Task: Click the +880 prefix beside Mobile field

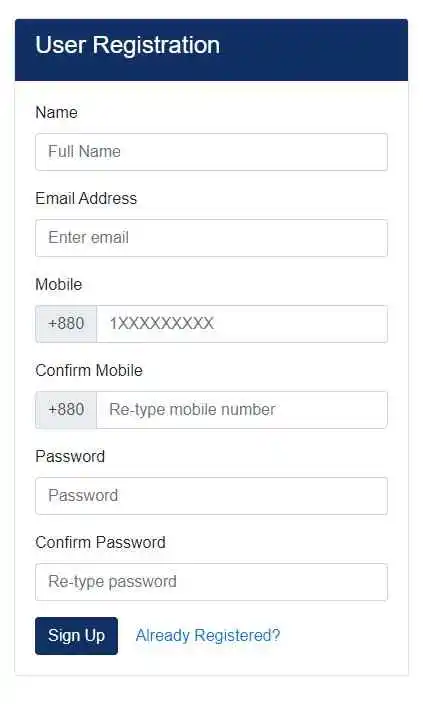Action: tap(66, 324)
